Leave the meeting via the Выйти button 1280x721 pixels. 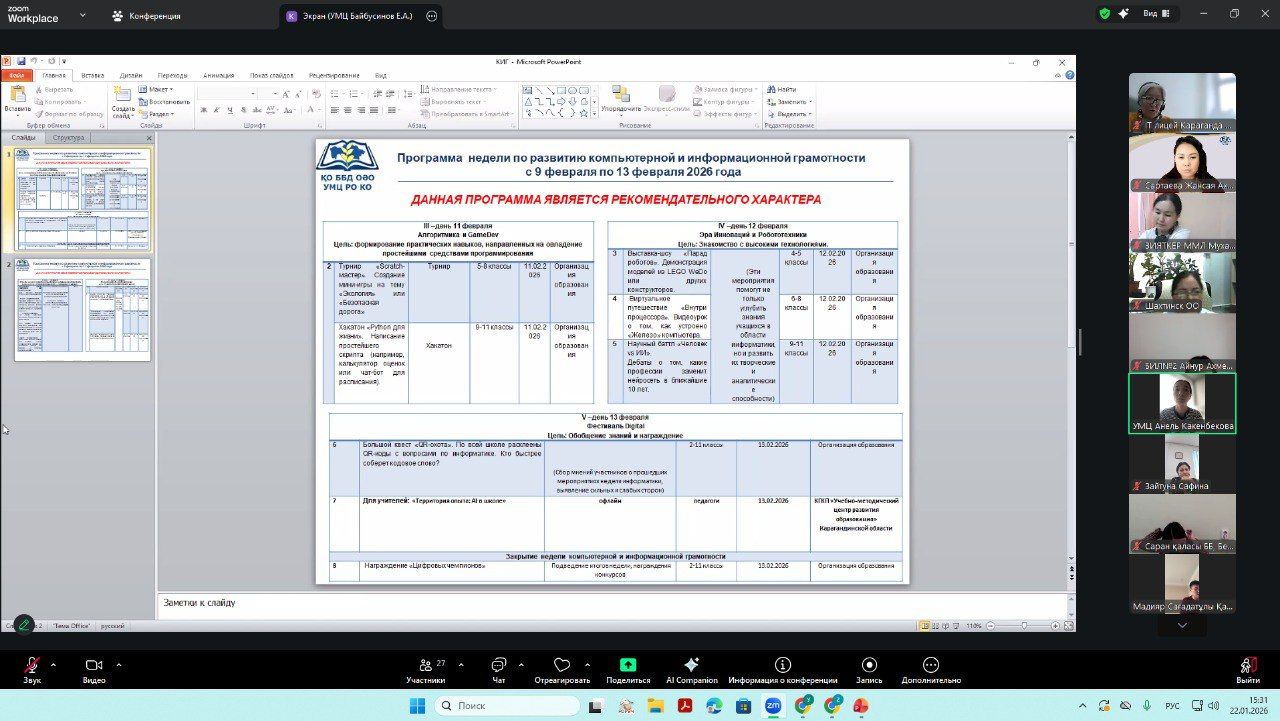click(x=1247, y=667)
